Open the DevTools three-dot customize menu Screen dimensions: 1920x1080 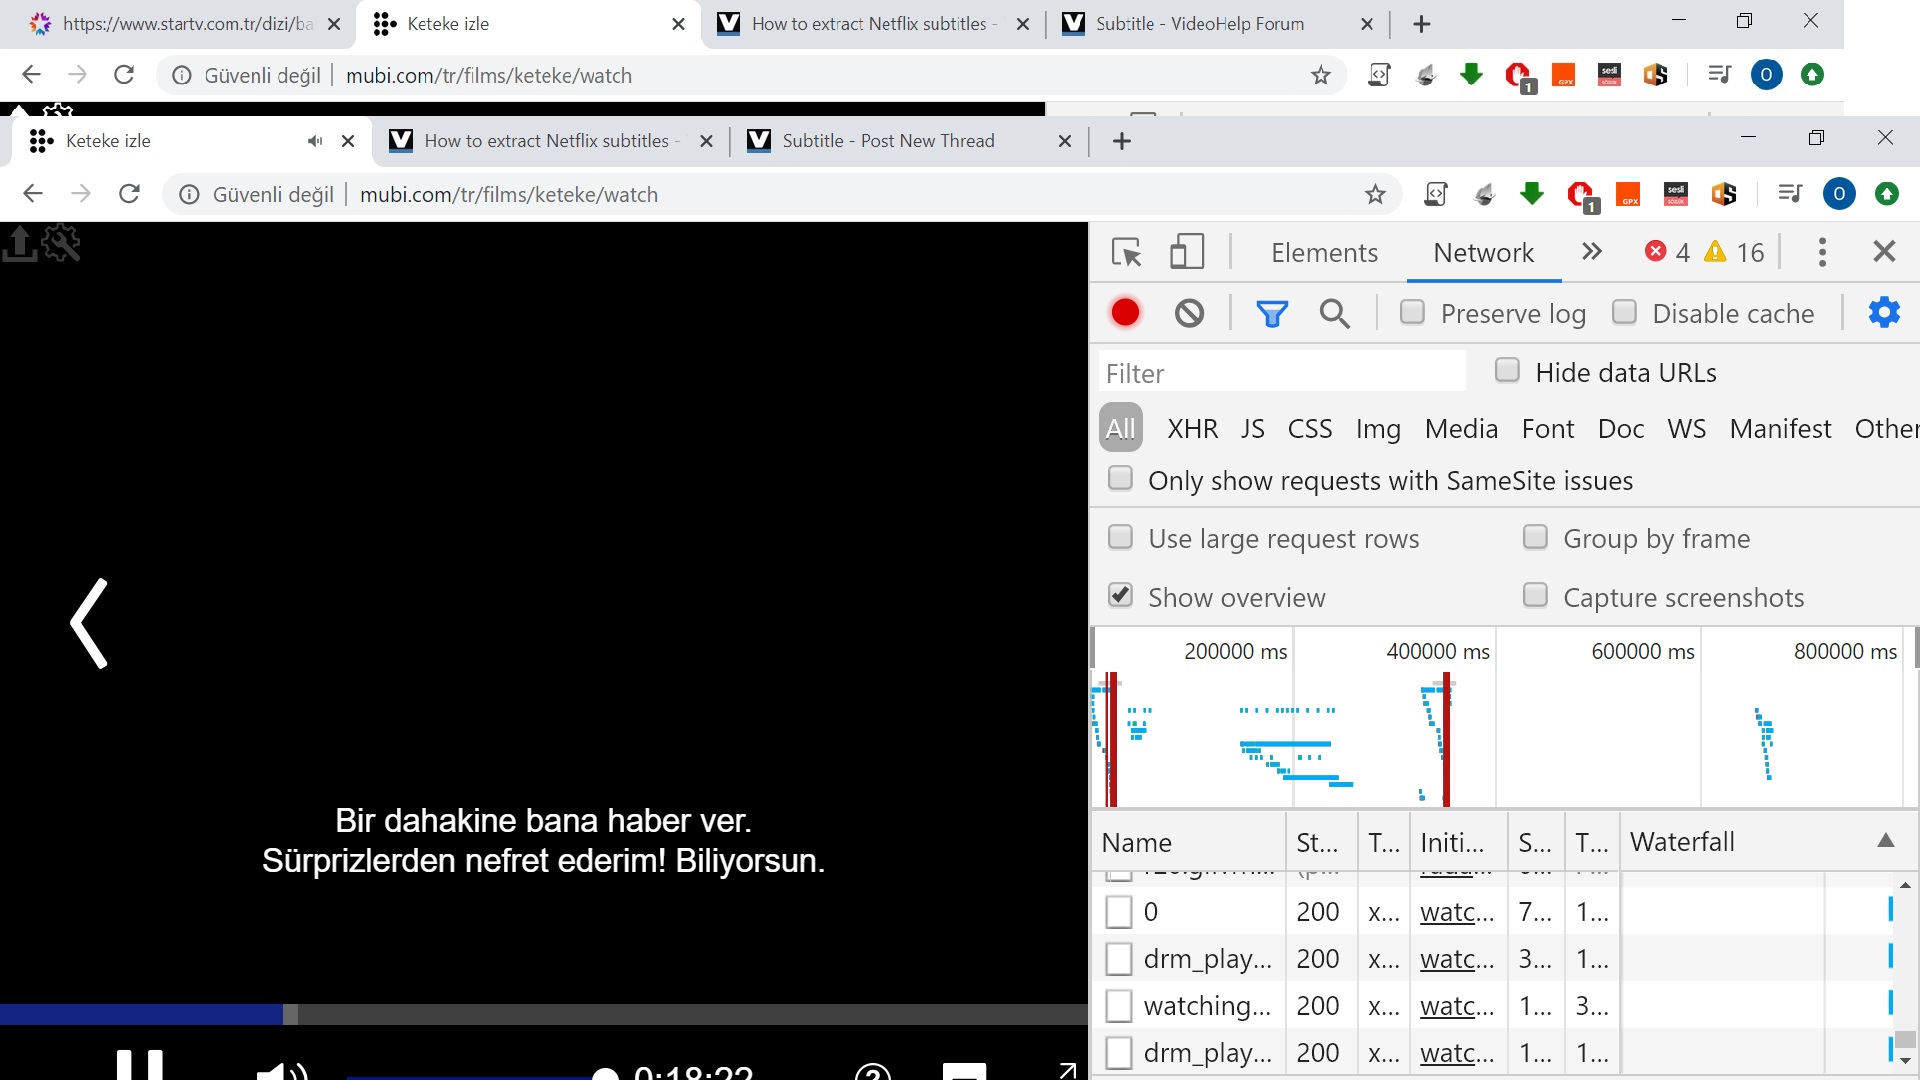(1822, 252)
